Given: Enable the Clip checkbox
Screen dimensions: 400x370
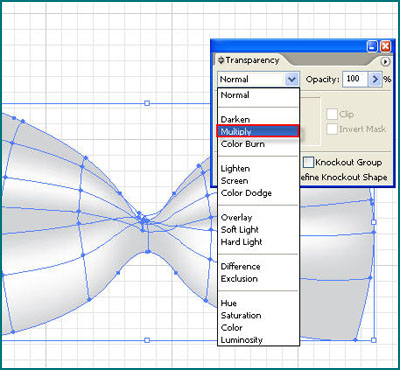Looking at the screenshot, I should coord(332,114).
